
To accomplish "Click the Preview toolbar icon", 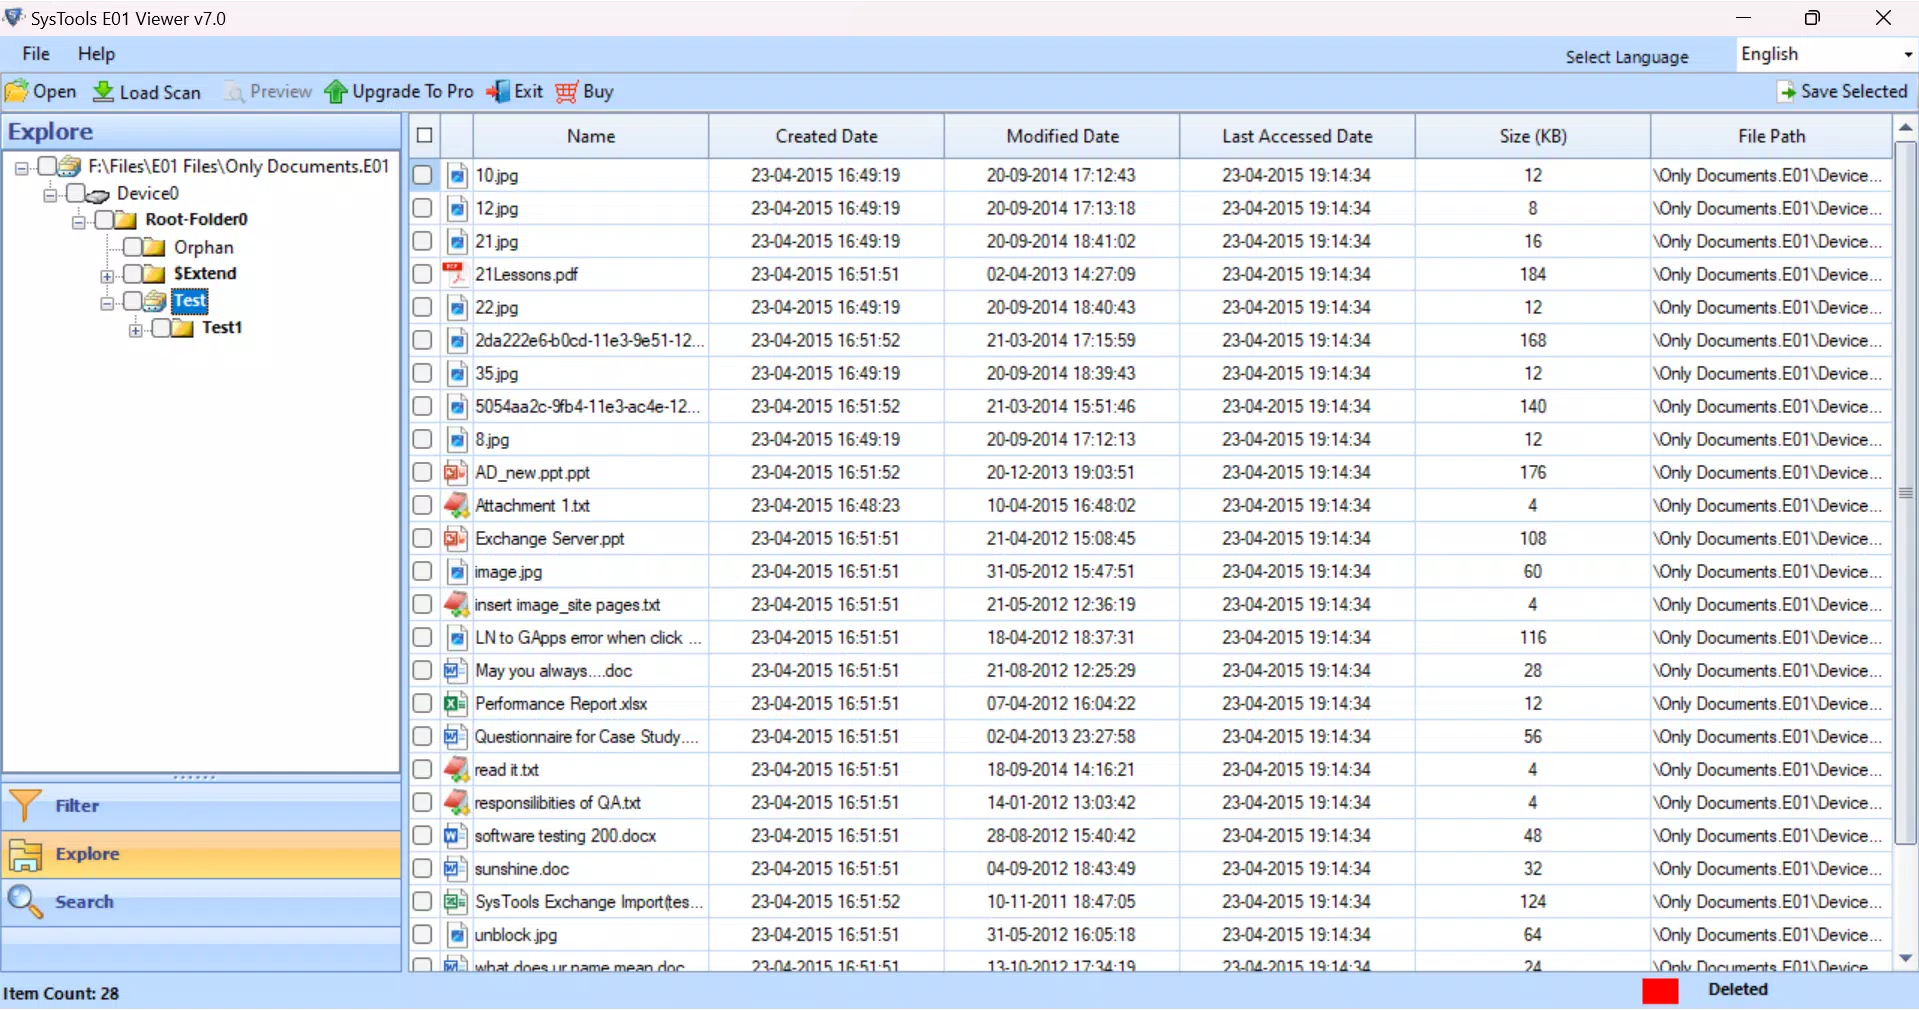I will tap(234, 92).
